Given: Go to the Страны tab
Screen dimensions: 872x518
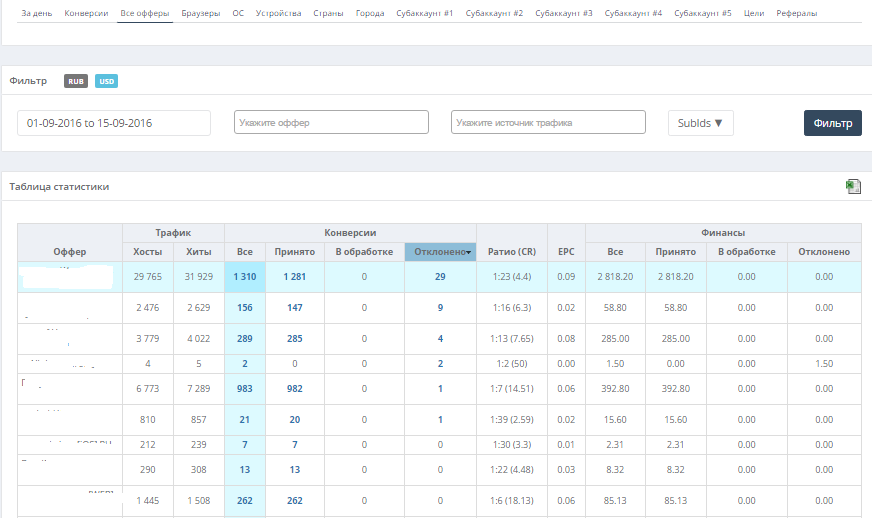Looking at the screenshot, I should 328,13.
